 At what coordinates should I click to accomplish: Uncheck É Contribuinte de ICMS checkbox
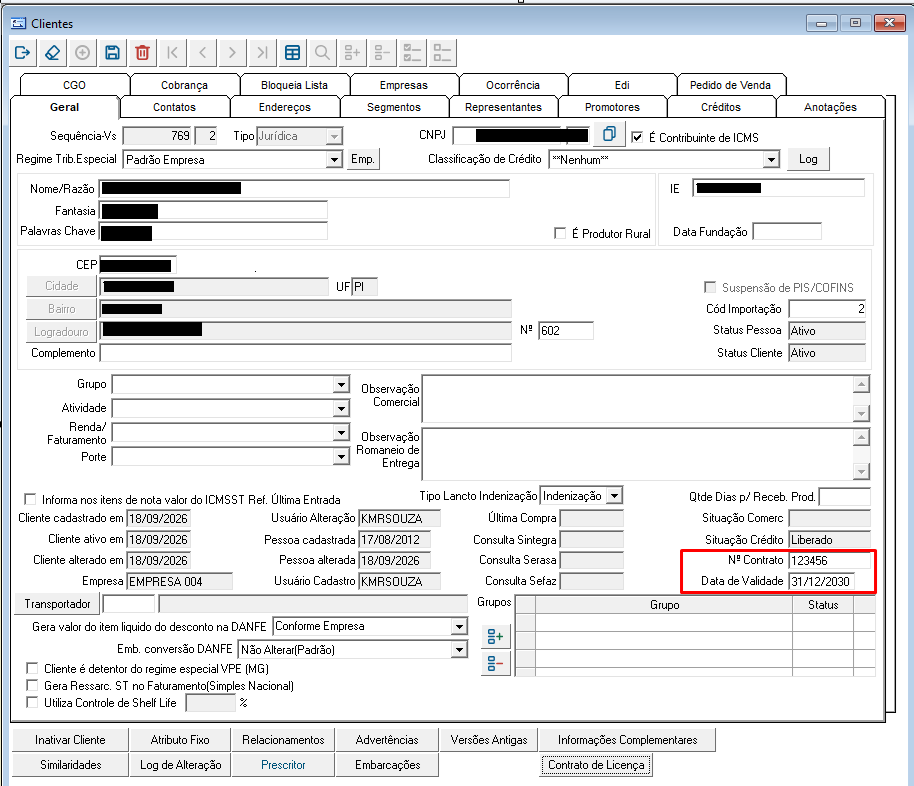(x=637, y=137)
